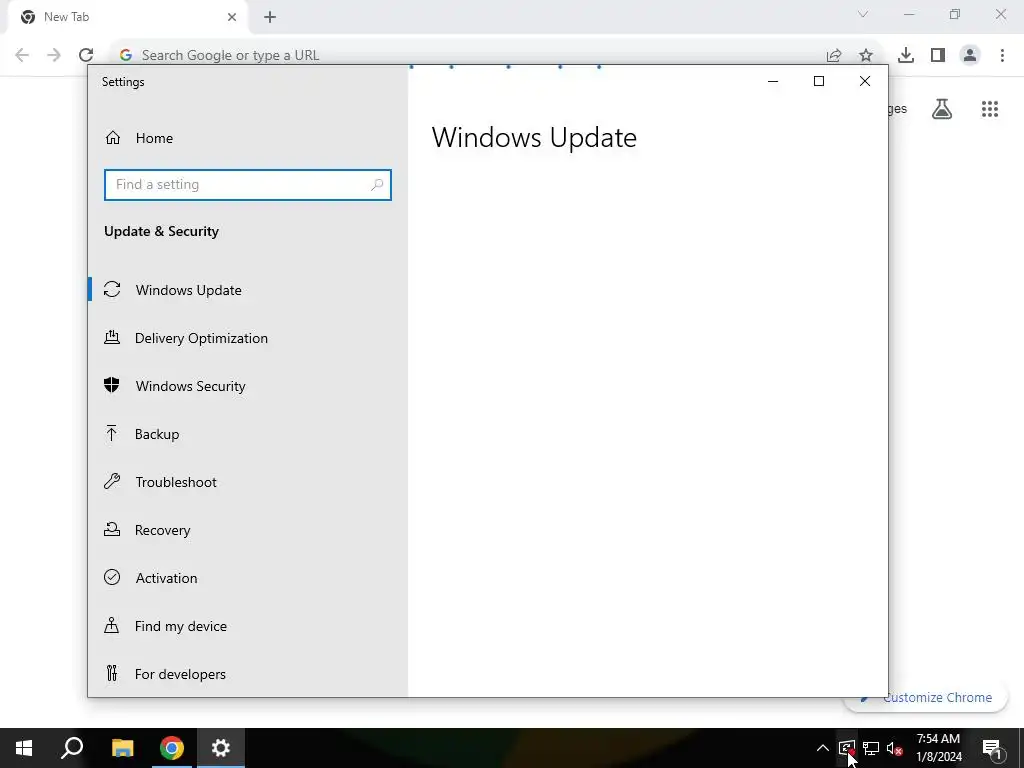Viewport: 1024px width, 768px height.
Task: Open Home in Settings sidebar
Action: pos(248,138)
